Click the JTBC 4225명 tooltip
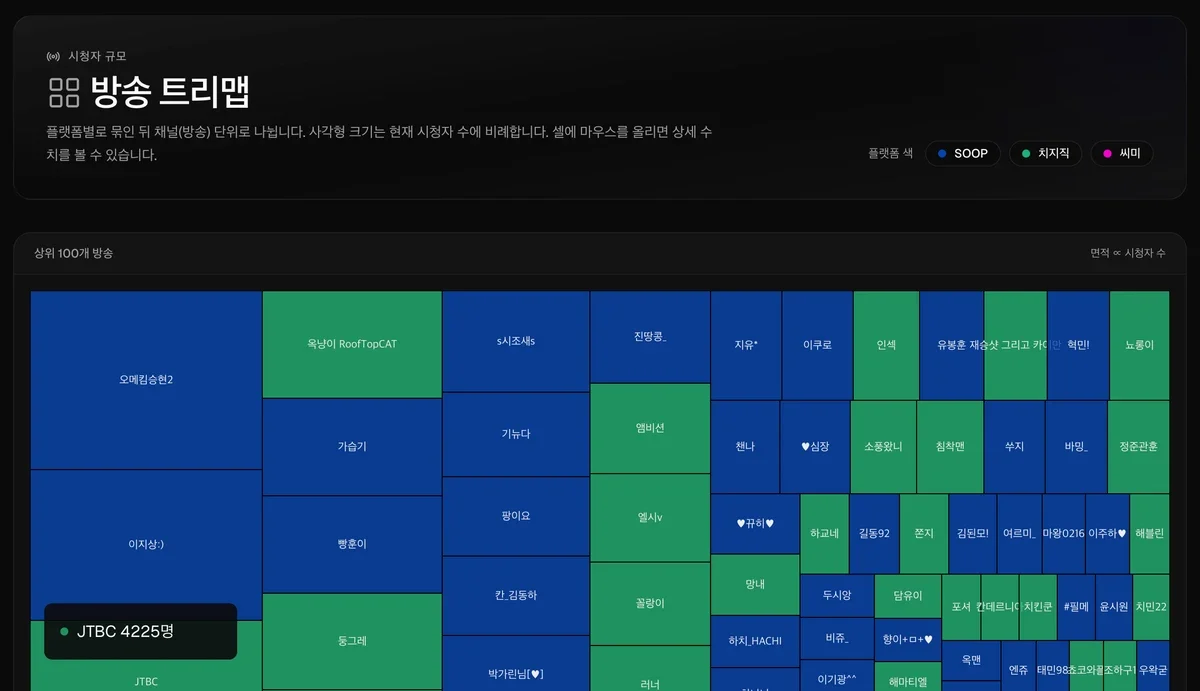The height and width of the screenshot is (691, 1200). click(x=140, y=632)
